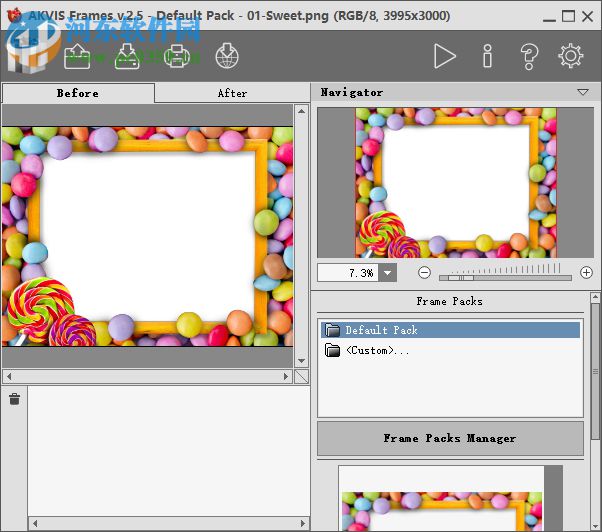Click the settings panel scrollbar thumb
Viewport: 602px width, 532px height.
point(595,371)
